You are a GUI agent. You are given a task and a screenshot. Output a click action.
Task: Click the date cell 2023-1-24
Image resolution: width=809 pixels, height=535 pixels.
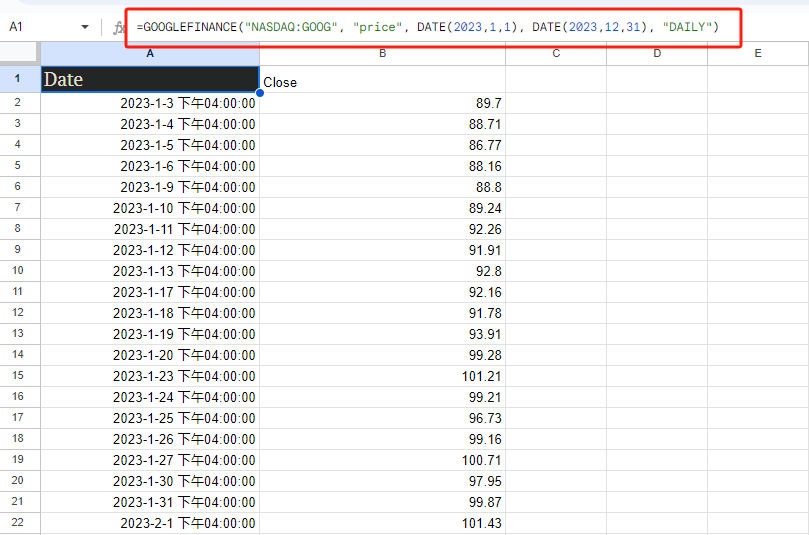click(x=150, y=397)
